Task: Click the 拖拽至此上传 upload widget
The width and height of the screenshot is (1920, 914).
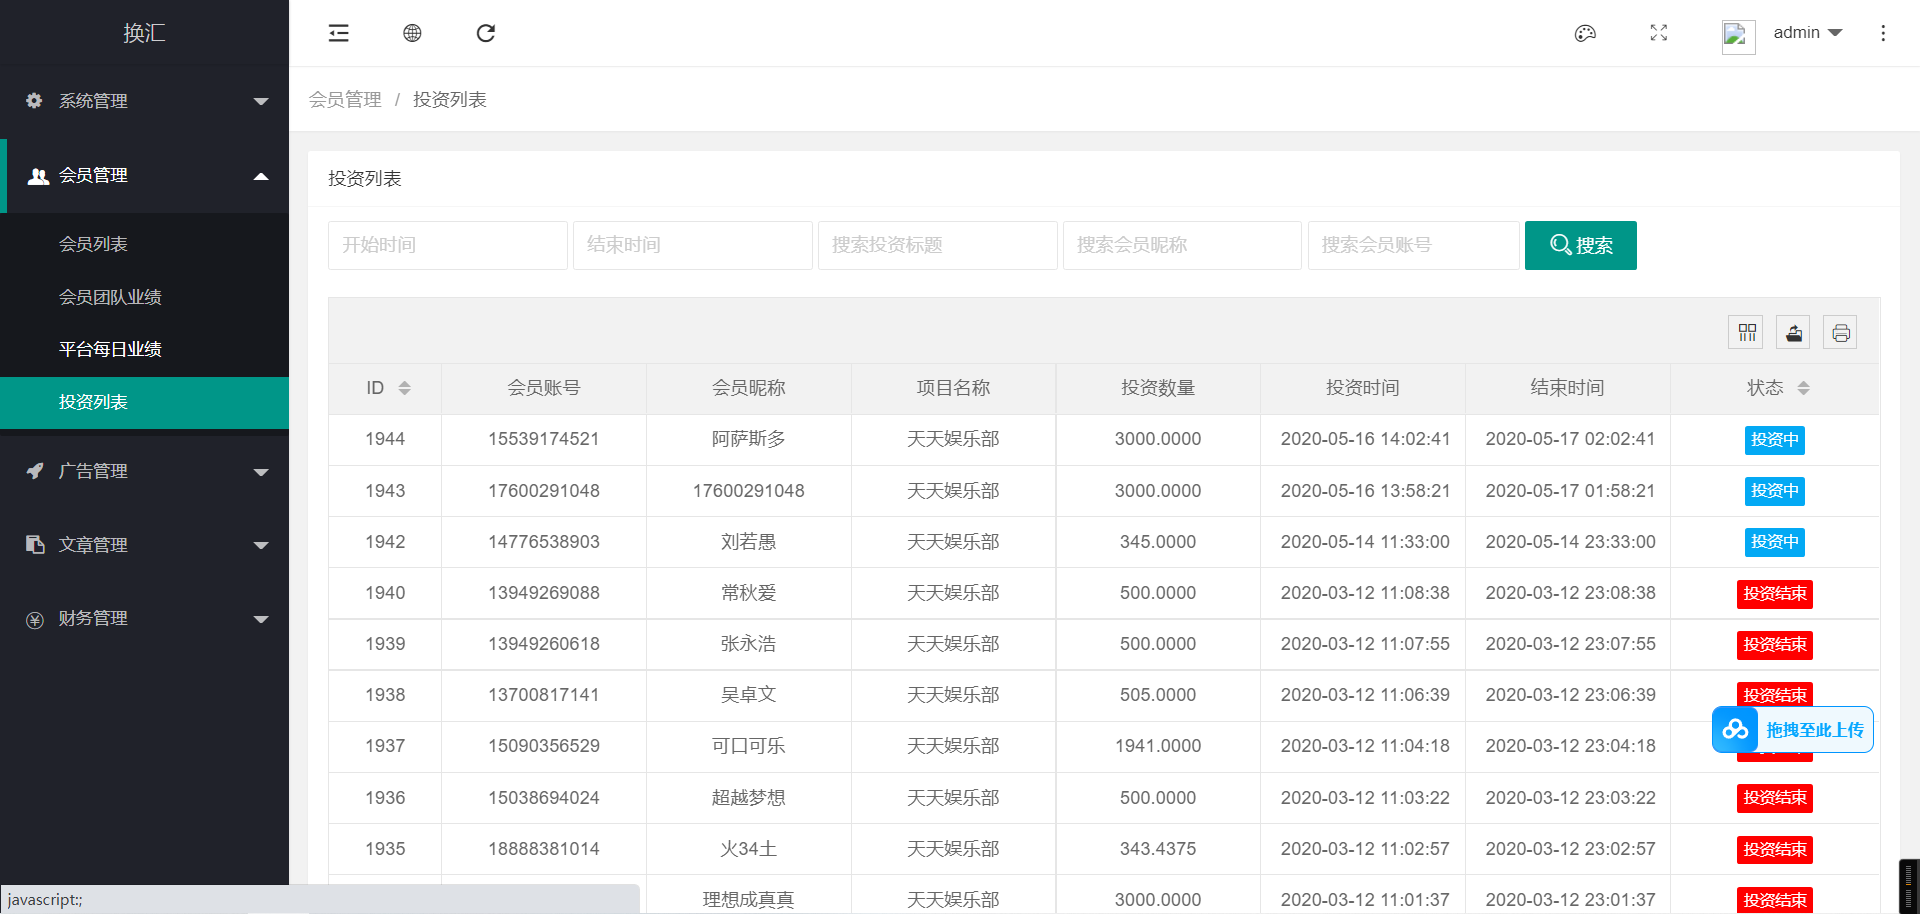Action: [1793, 730]
